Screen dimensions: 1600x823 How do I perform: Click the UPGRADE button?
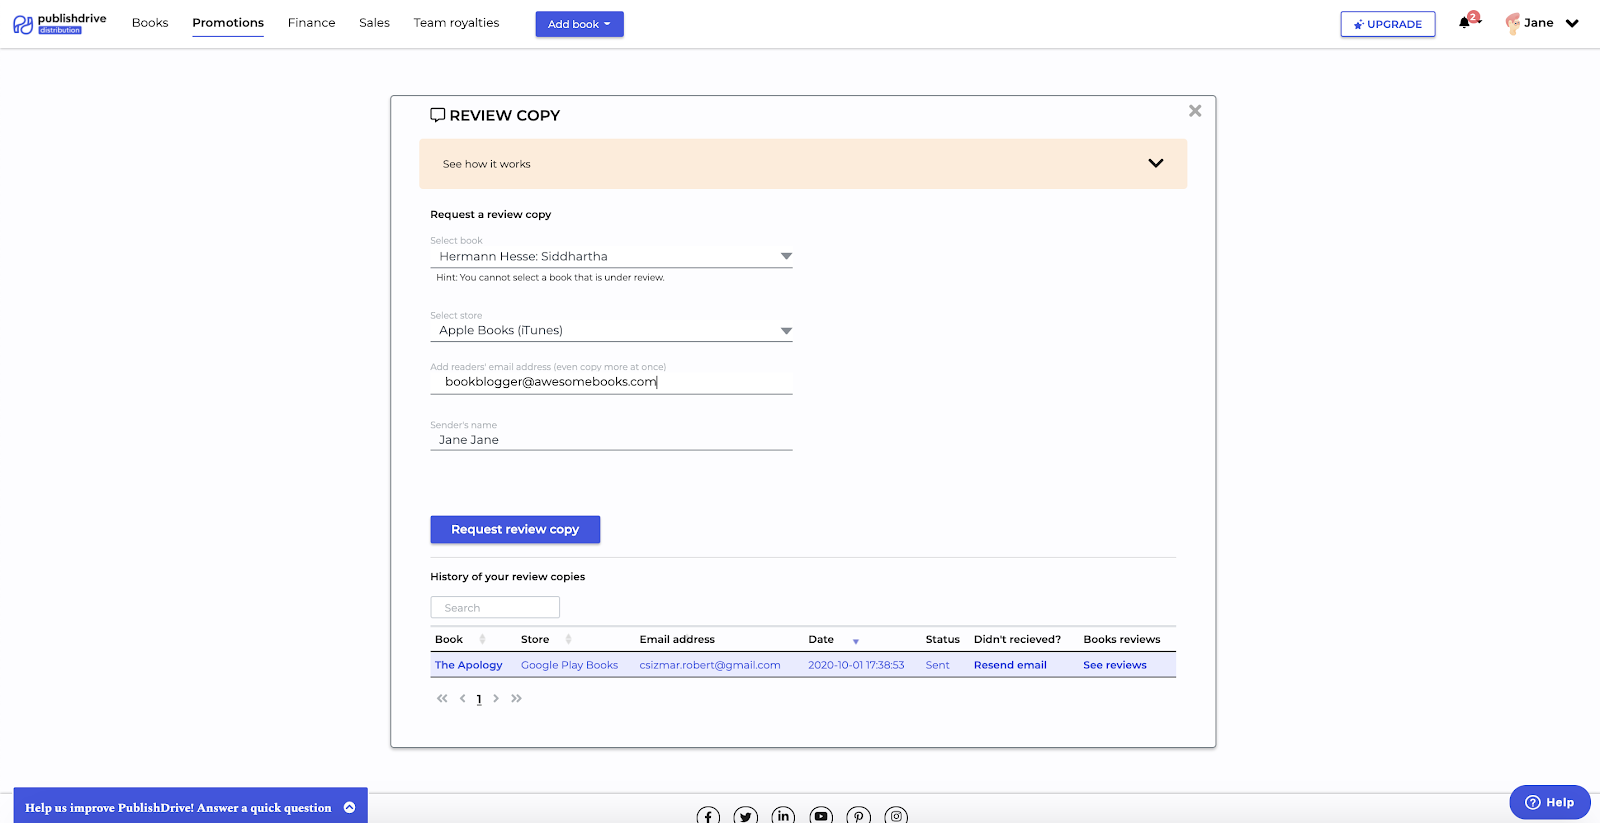1388,24
